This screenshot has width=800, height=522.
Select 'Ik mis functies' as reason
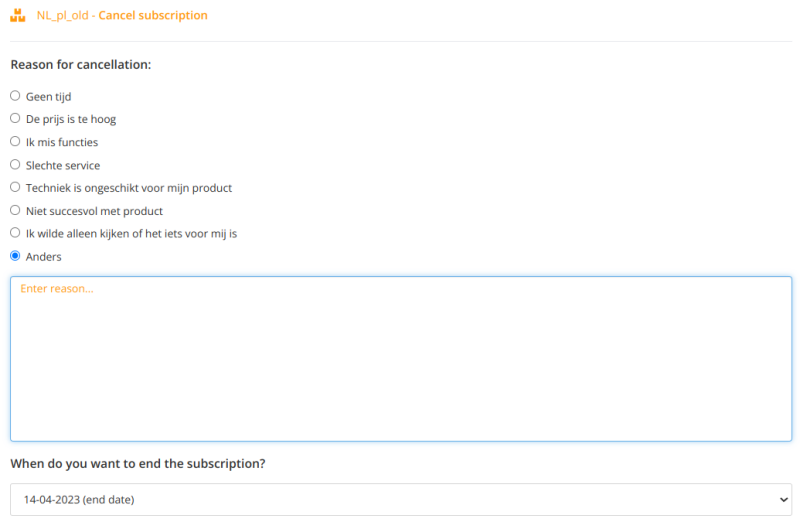tap(15, 141)
